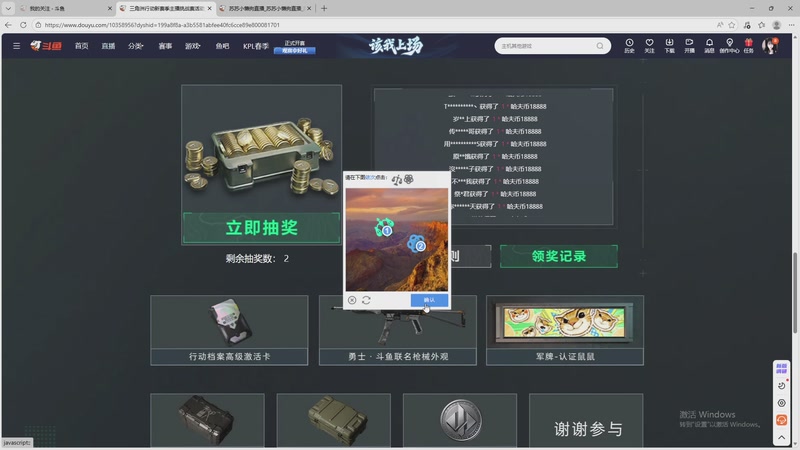Open the KPL春季 navigation item
Image resolution: width=800 pixels, height=450 pixels.
pyautogui.click(x=256, y=46)
